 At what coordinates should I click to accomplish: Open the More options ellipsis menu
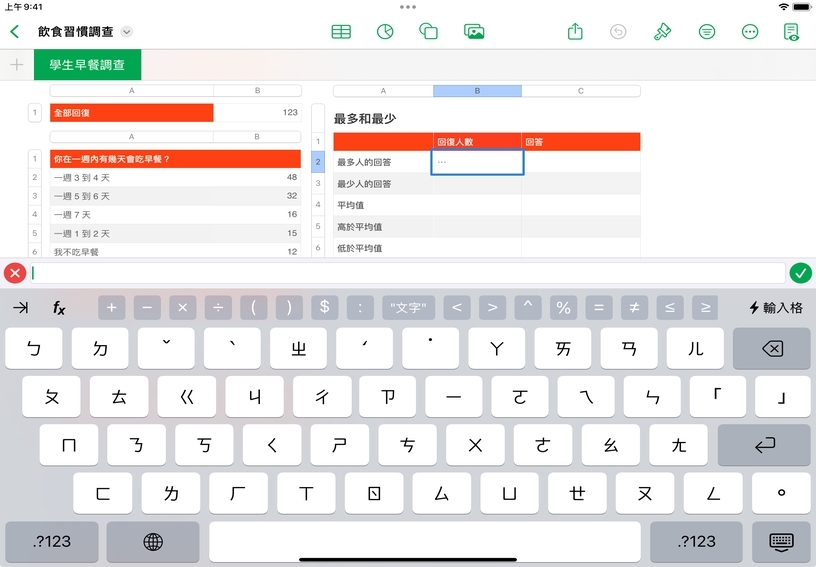750,32
